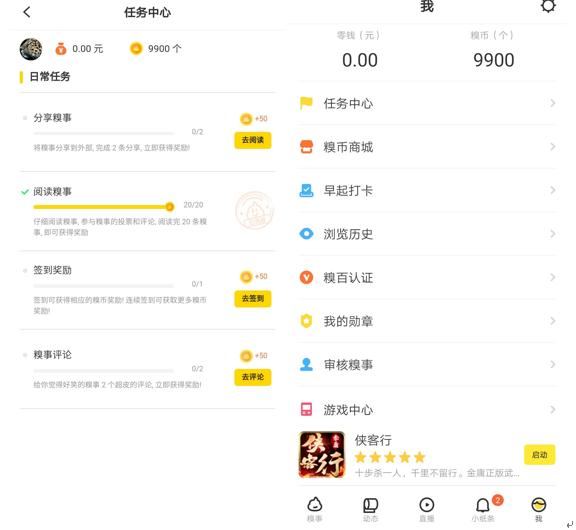Image resolution: width=576 pixels, height=530 pixels.
Task: Expand 早起打卡 row chevron
Action: [x=552, y=190]
